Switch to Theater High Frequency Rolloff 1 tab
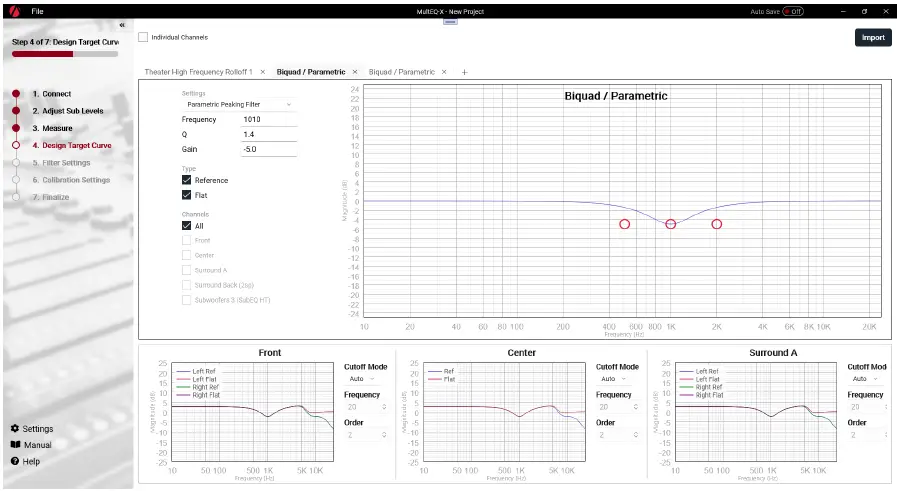 199,72
